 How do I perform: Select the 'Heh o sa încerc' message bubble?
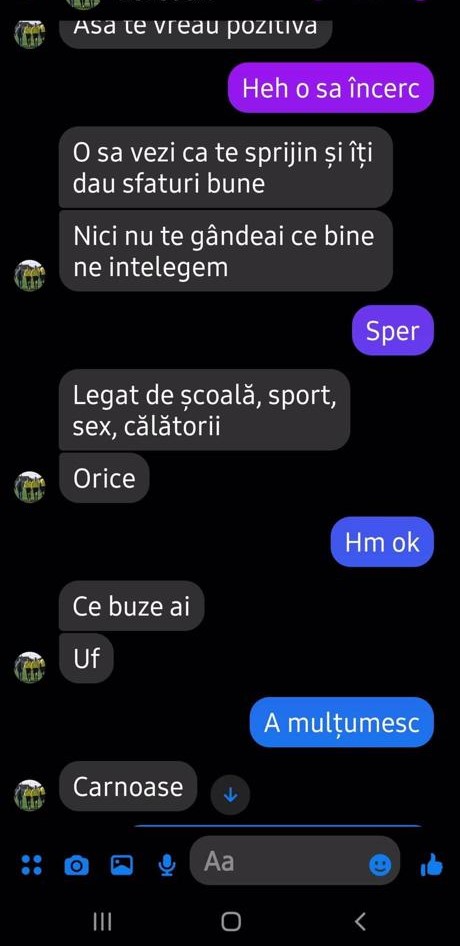(331, 88)
